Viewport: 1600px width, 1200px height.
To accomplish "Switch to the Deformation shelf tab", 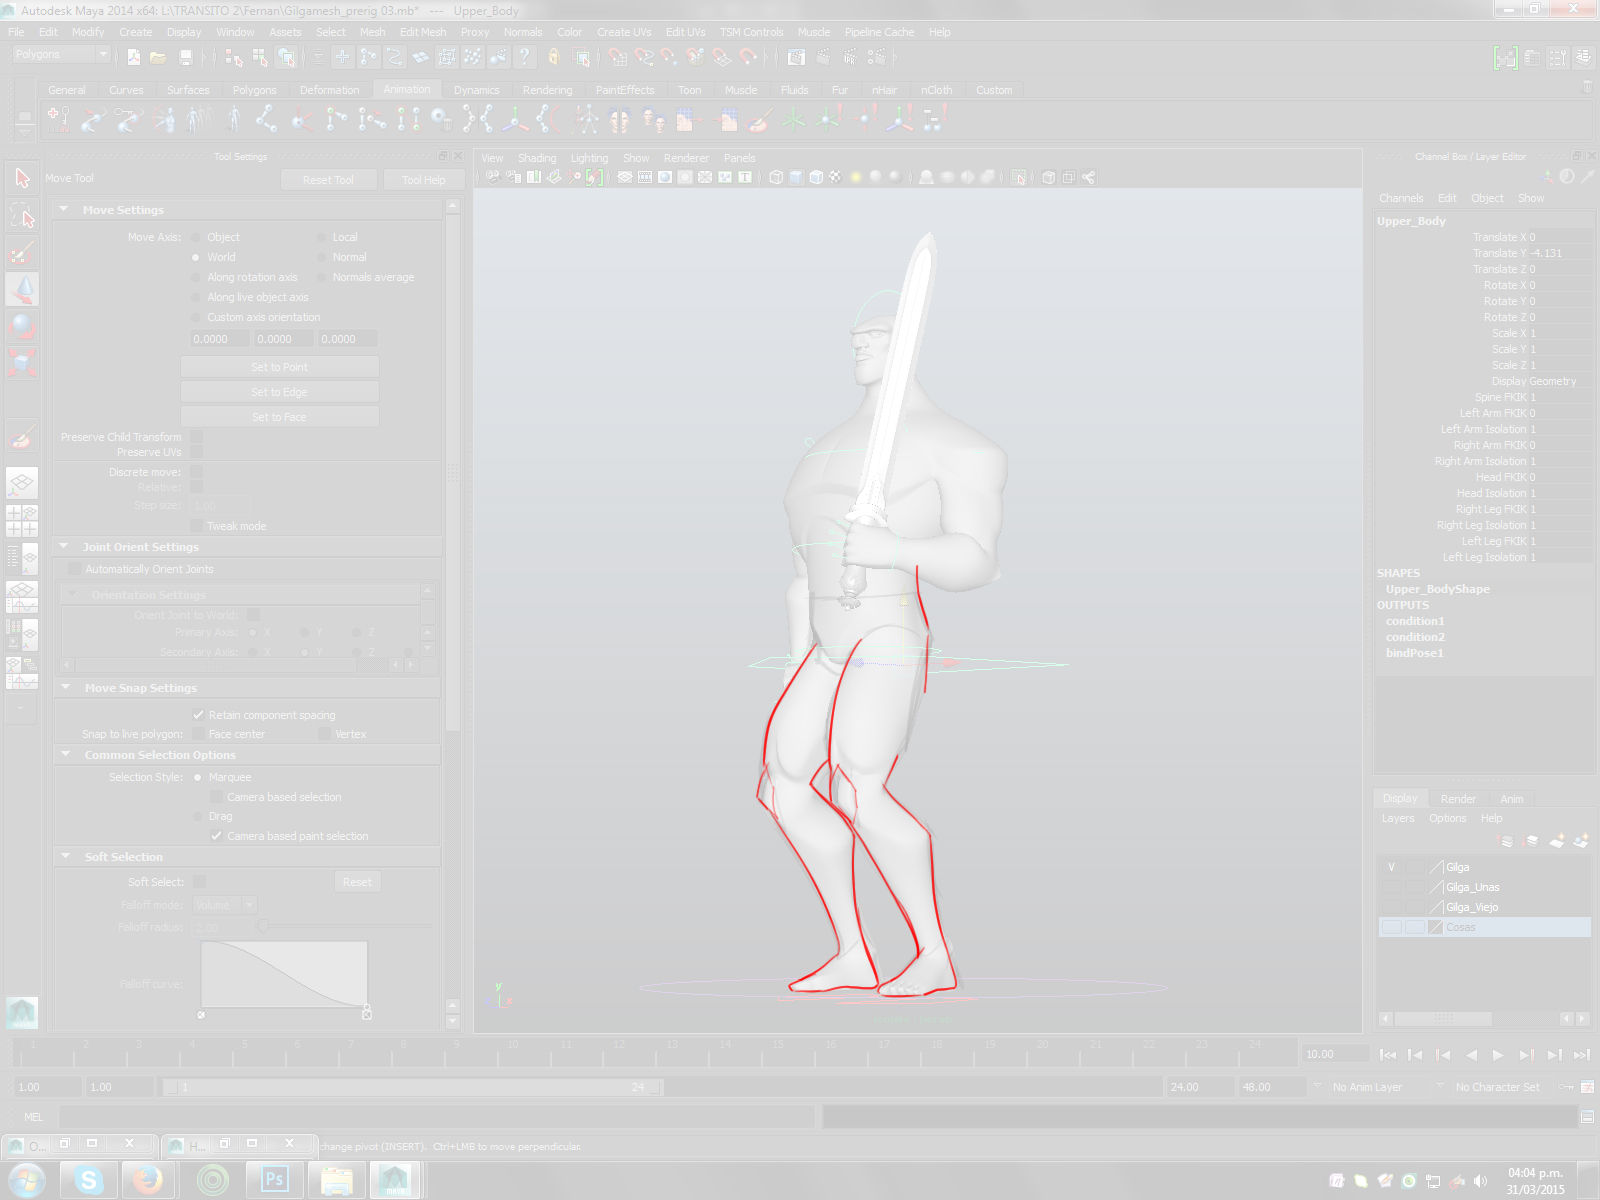I will 329,90.
